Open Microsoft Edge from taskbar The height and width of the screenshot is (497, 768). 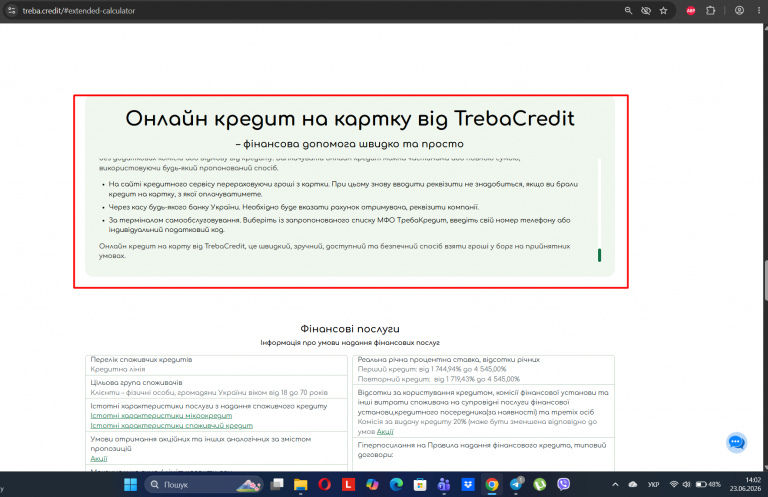pos(396,484)
